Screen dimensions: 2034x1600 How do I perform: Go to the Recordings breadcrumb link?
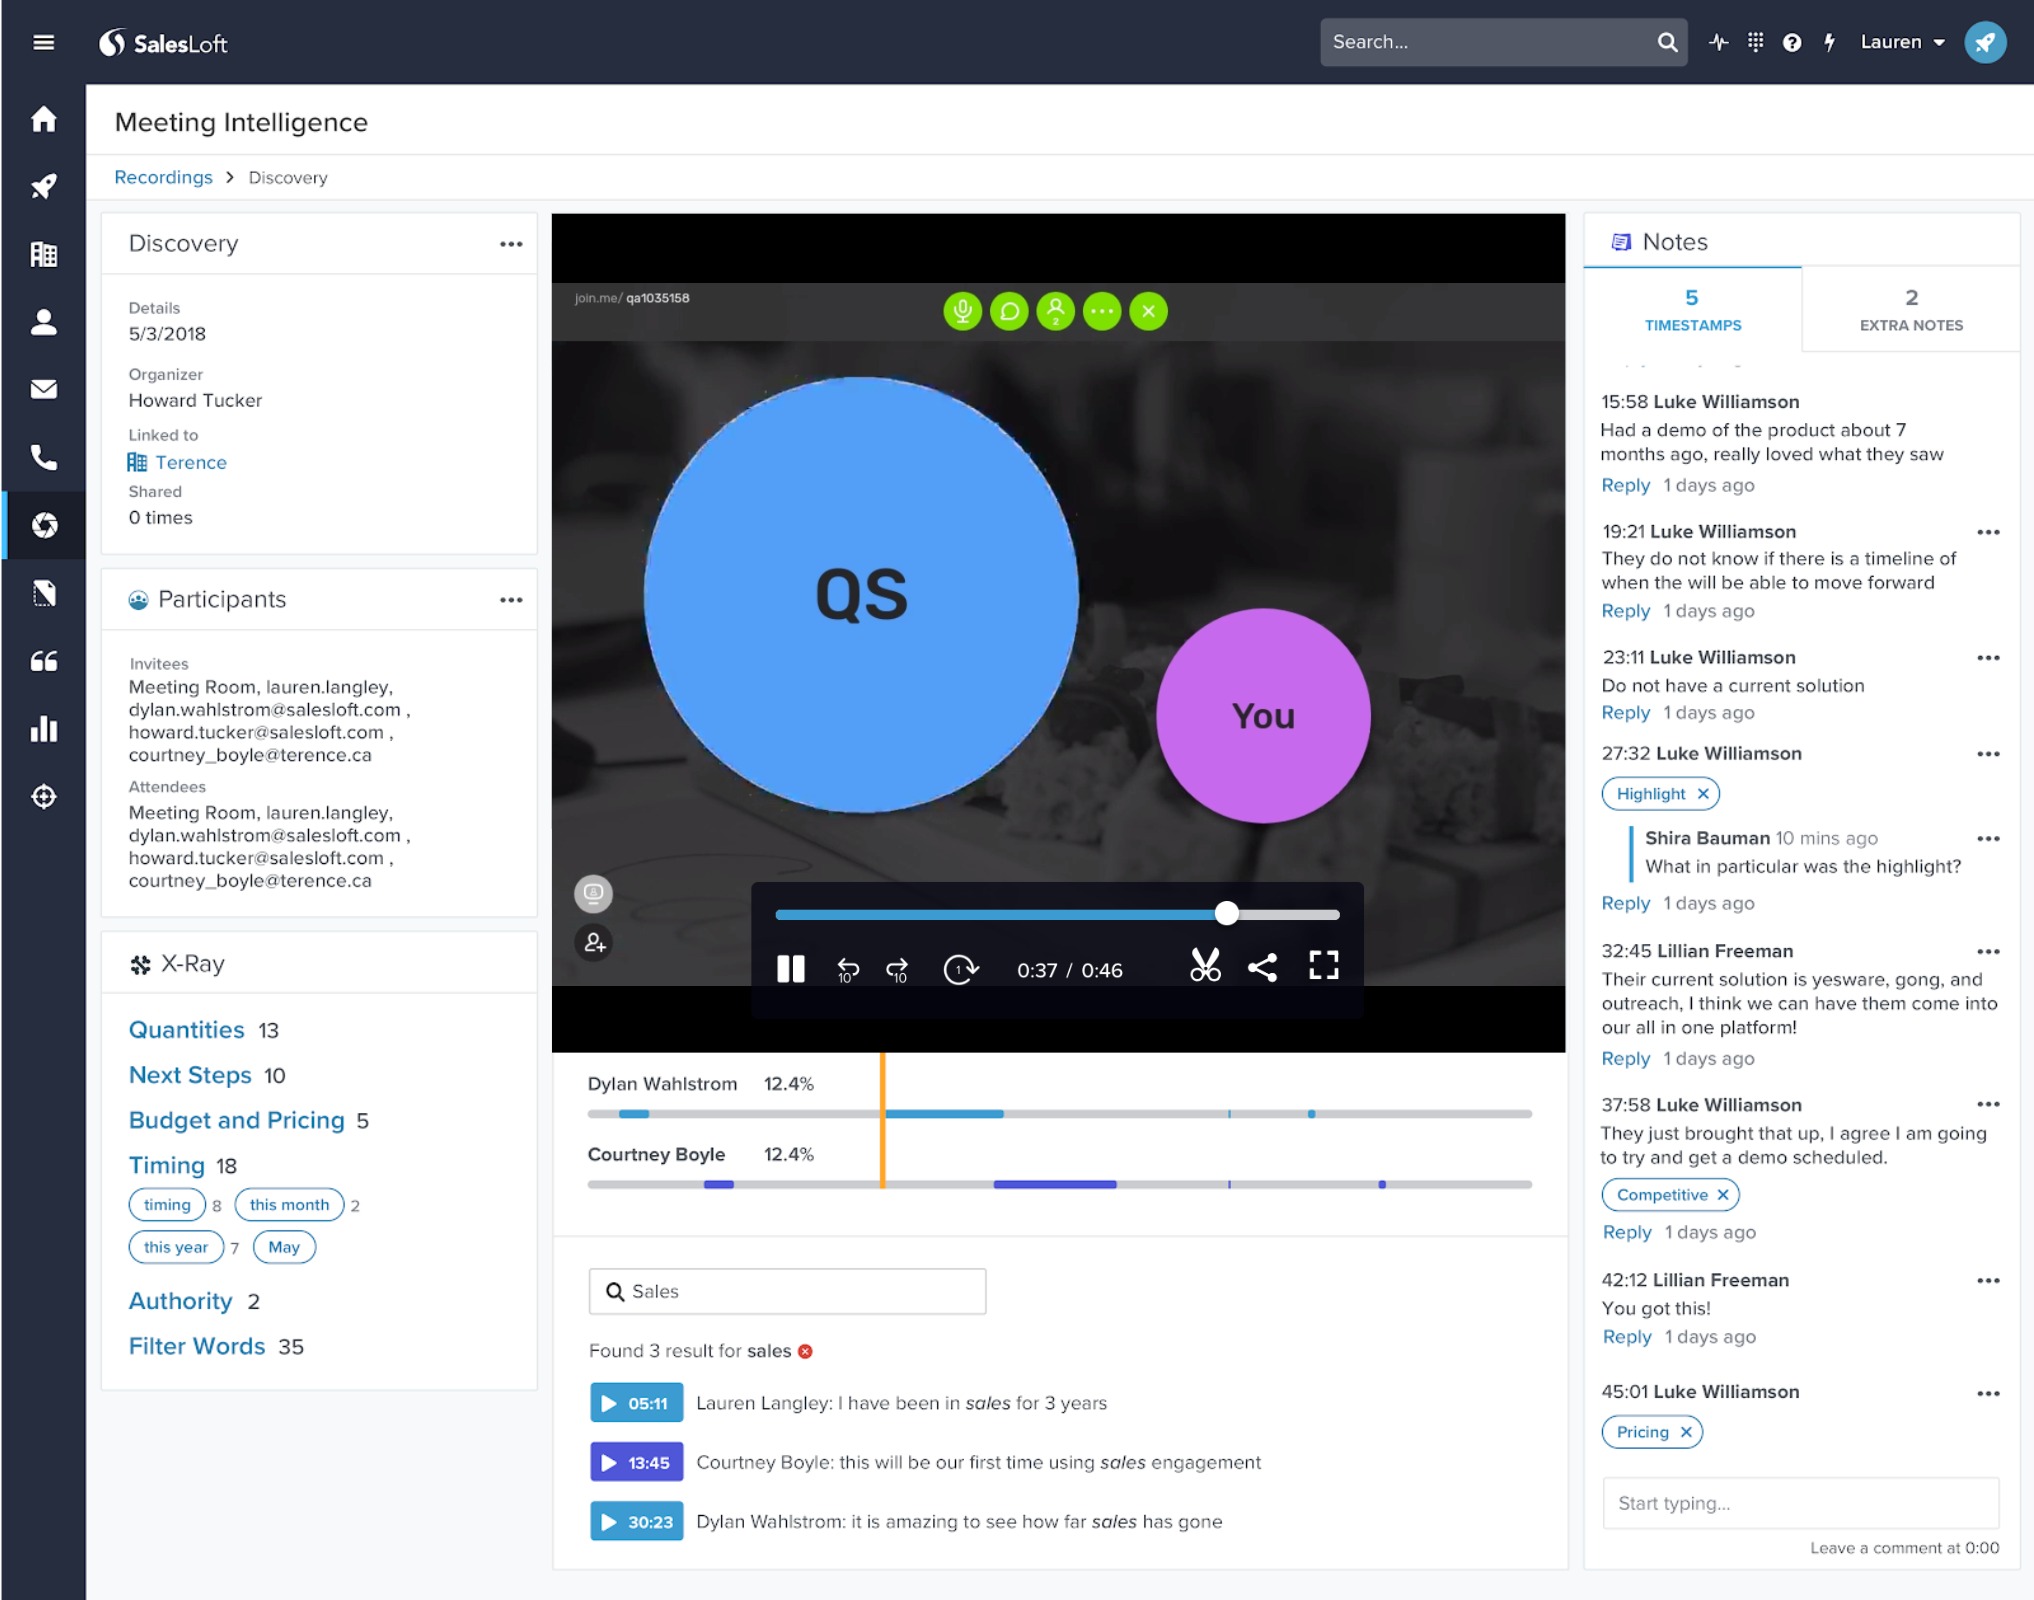(163, 177)
